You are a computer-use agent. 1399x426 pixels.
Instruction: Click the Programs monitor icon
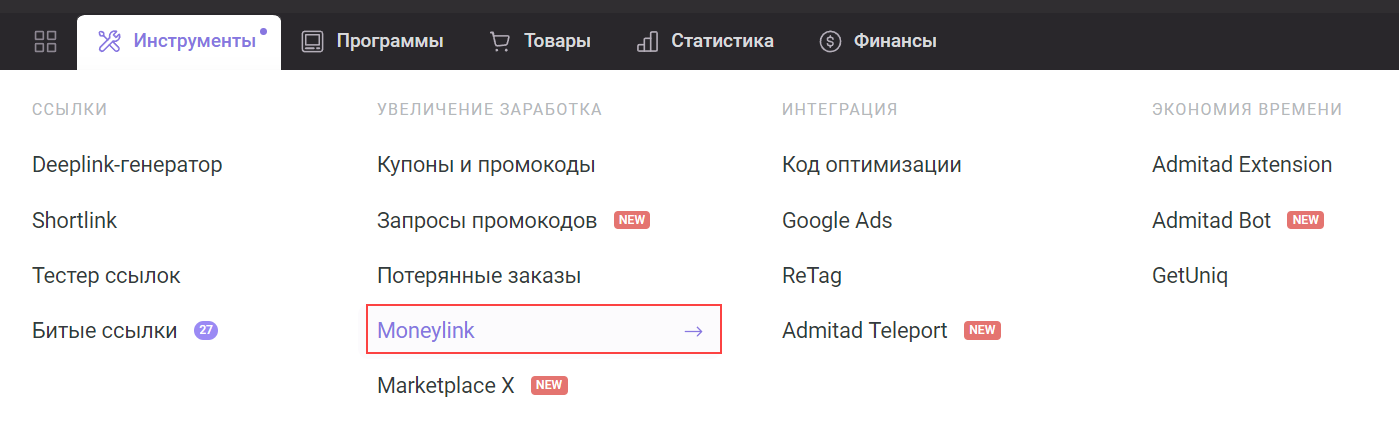pos(312,41)
